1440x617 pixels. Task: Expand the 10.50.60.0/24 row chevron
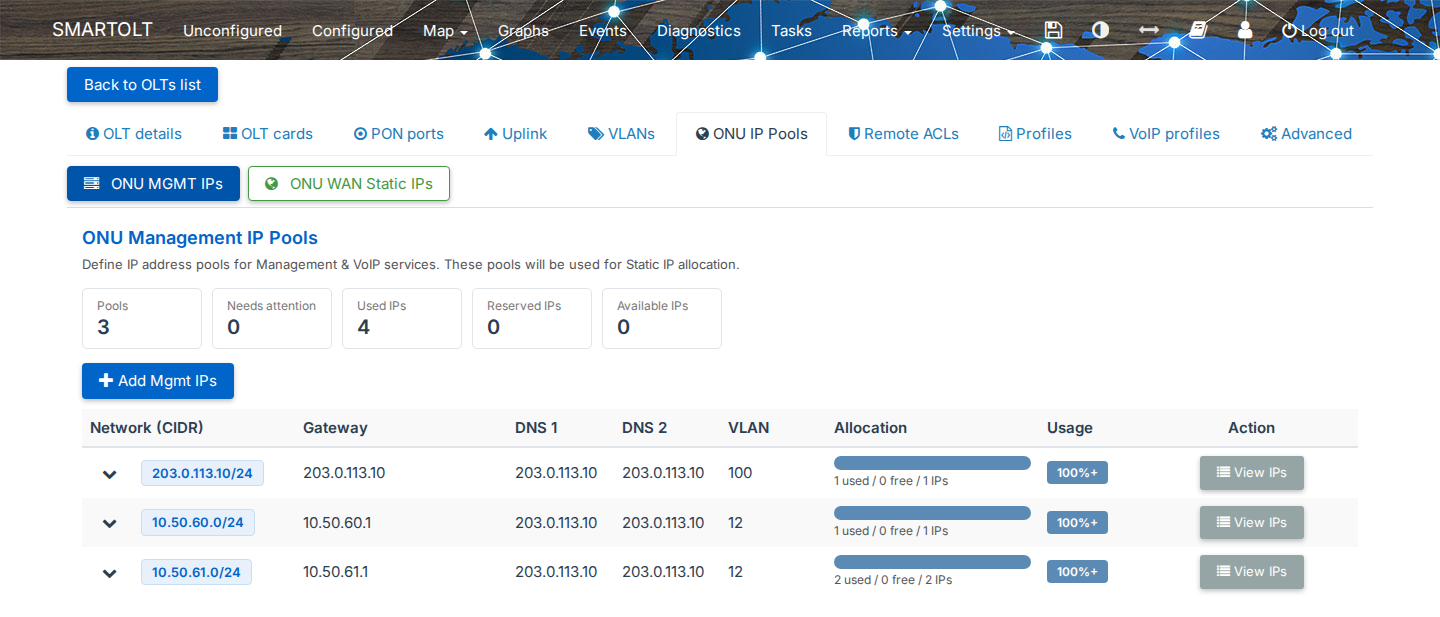[x=110, y=523]
